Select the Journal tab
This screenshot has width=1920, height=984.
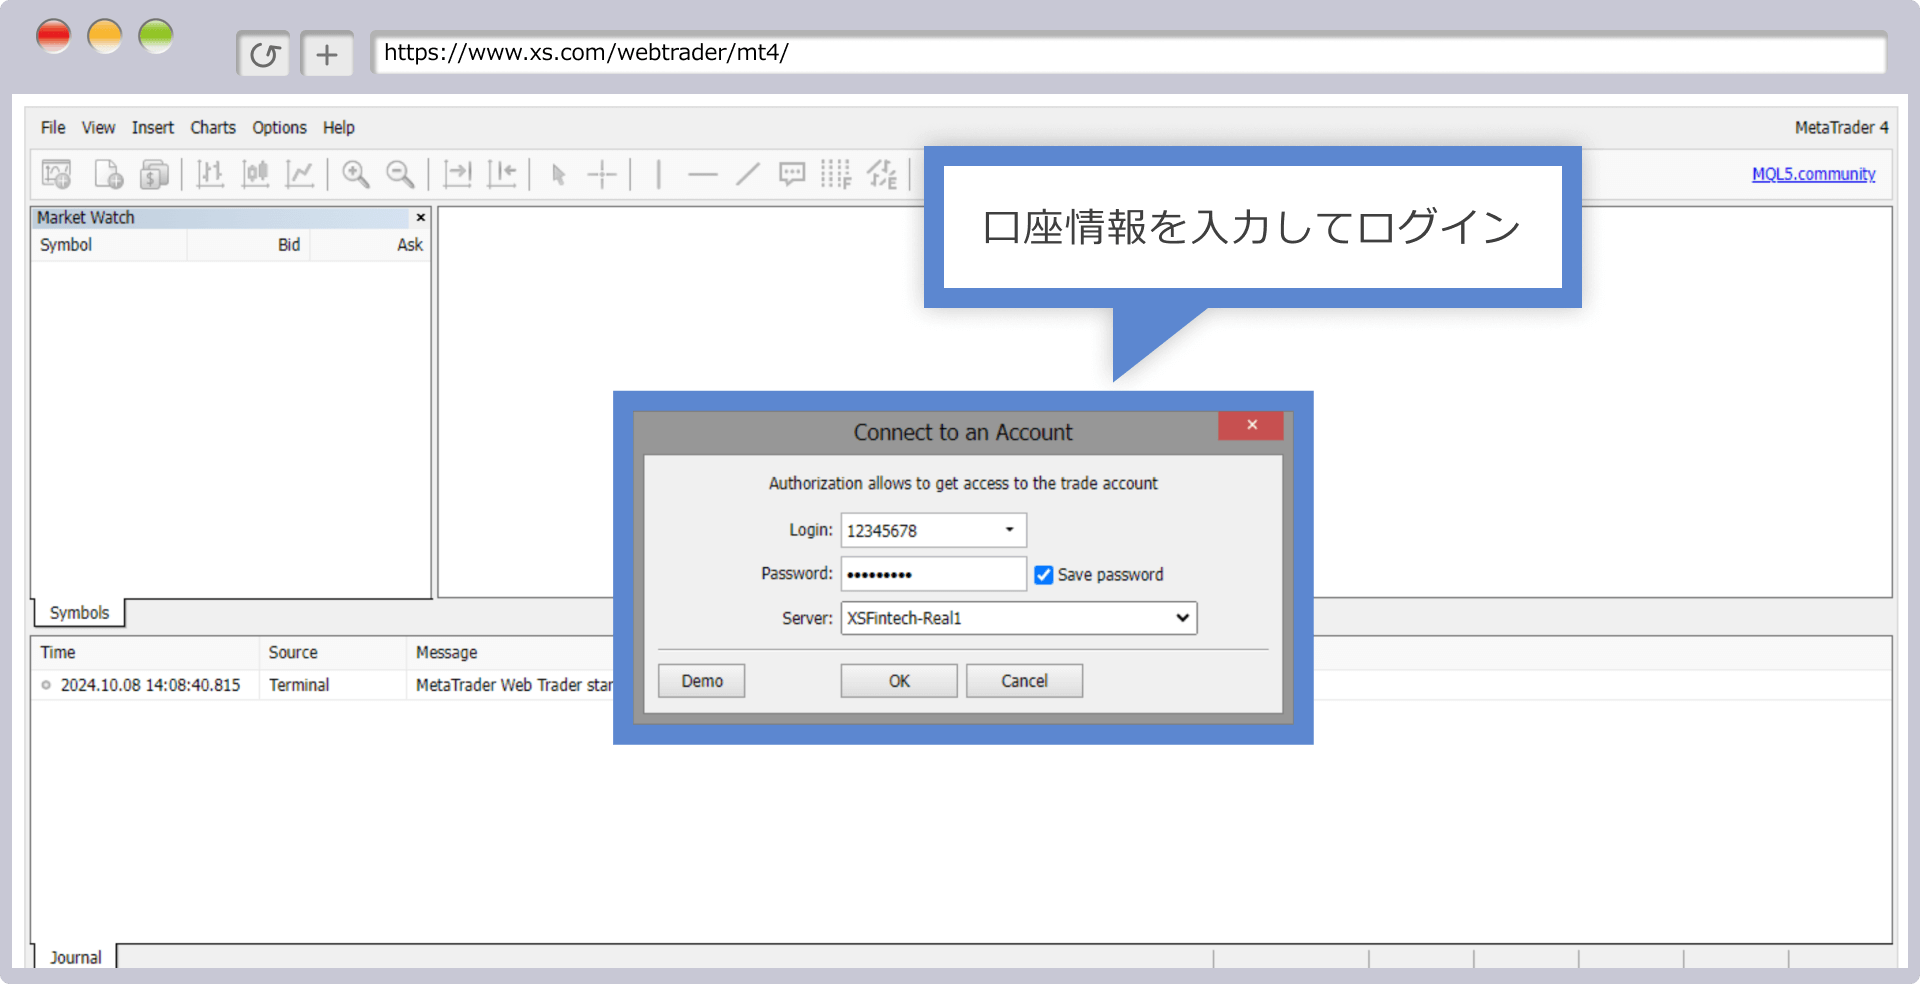[75, 957]
